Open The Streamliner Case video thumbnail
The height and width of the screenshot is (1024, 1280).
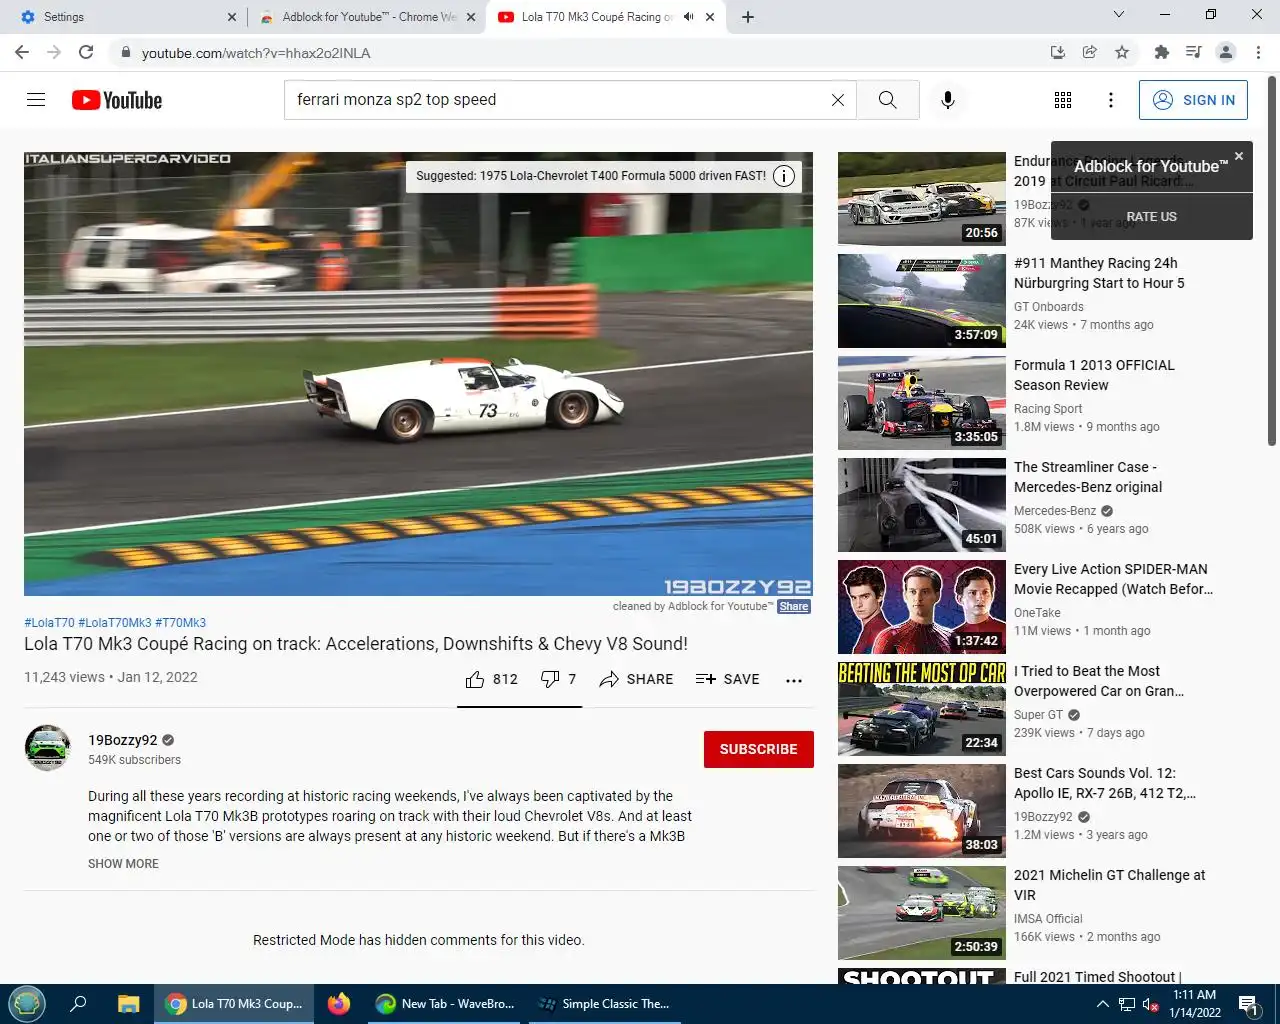click(922, 505)
